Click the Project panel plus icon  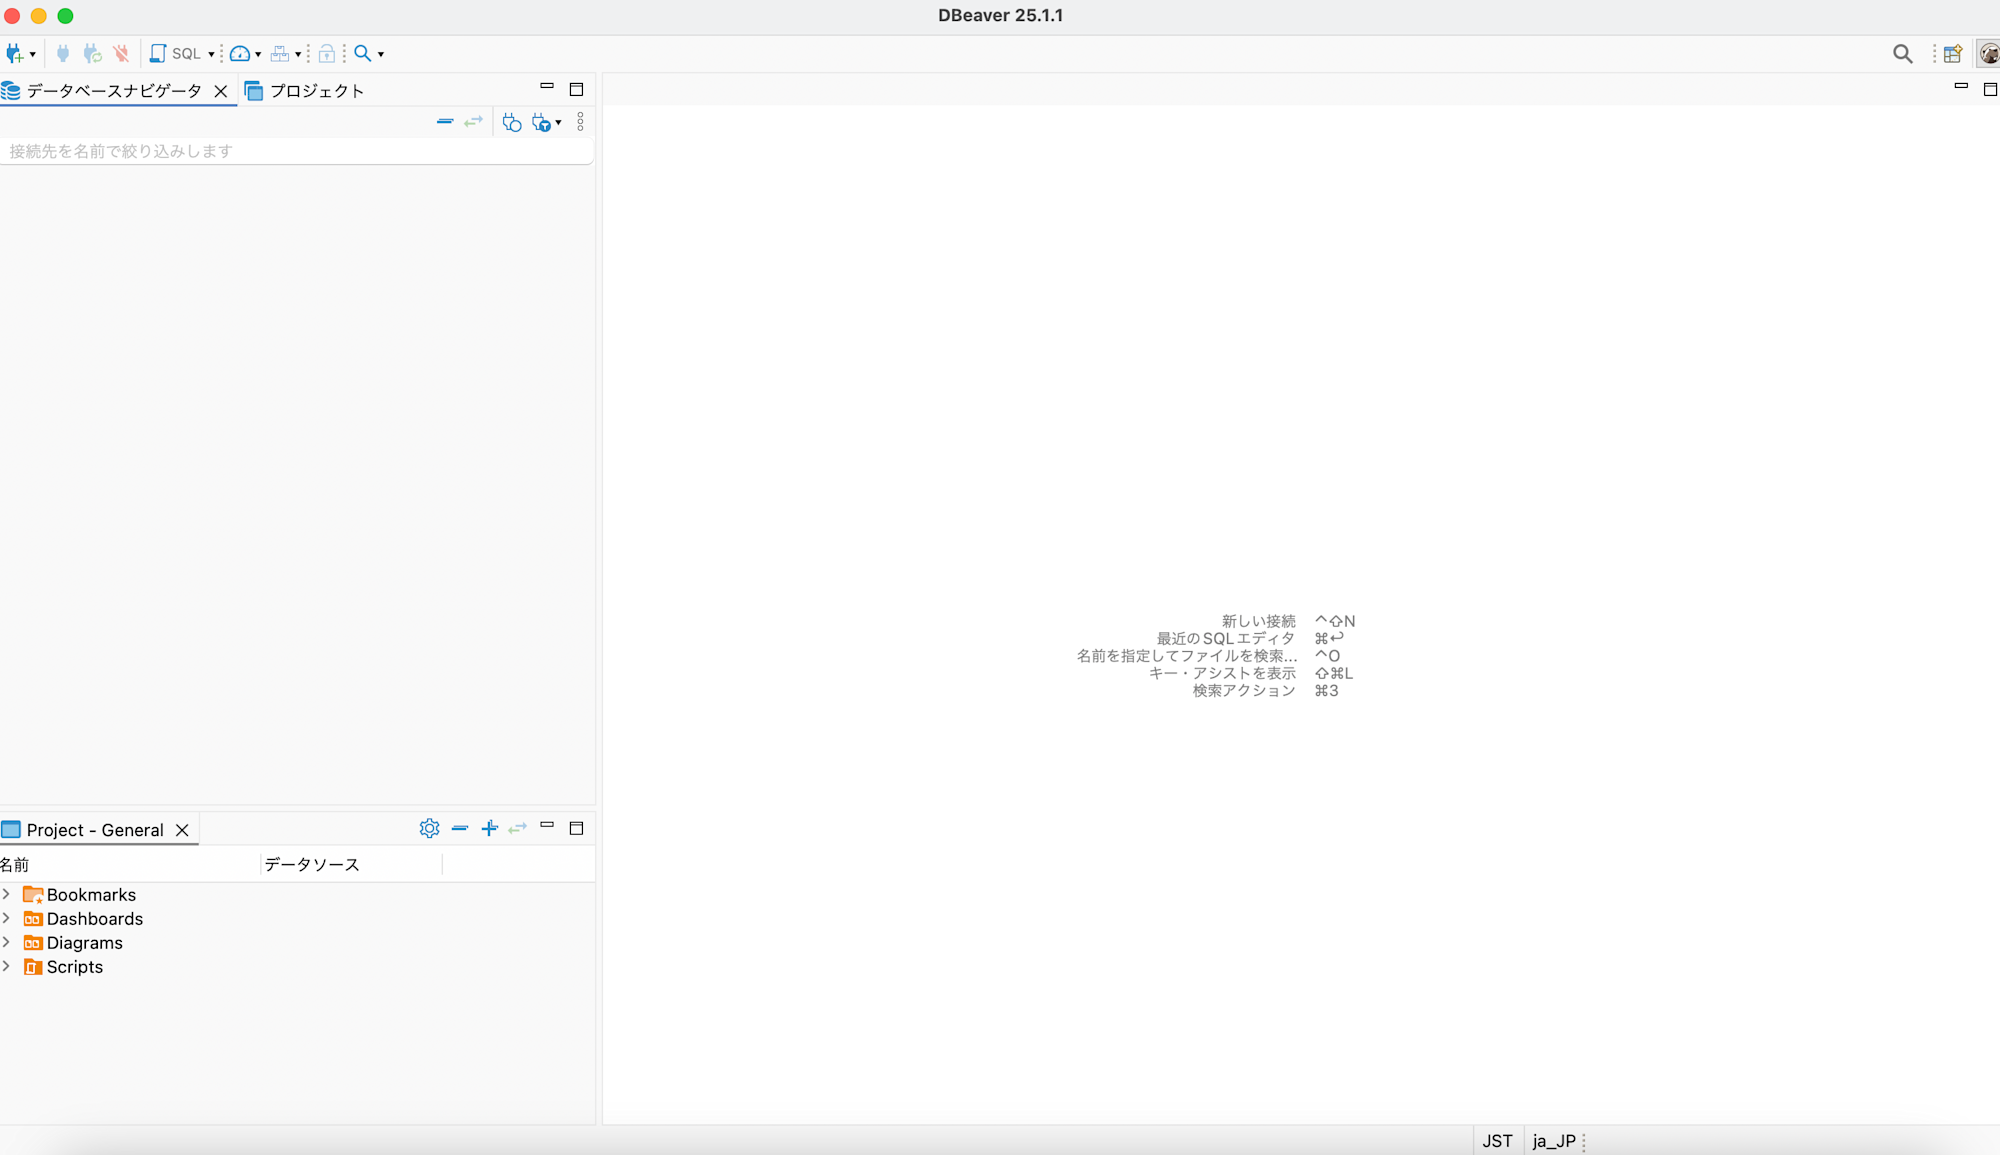click(x=489, y=828)
